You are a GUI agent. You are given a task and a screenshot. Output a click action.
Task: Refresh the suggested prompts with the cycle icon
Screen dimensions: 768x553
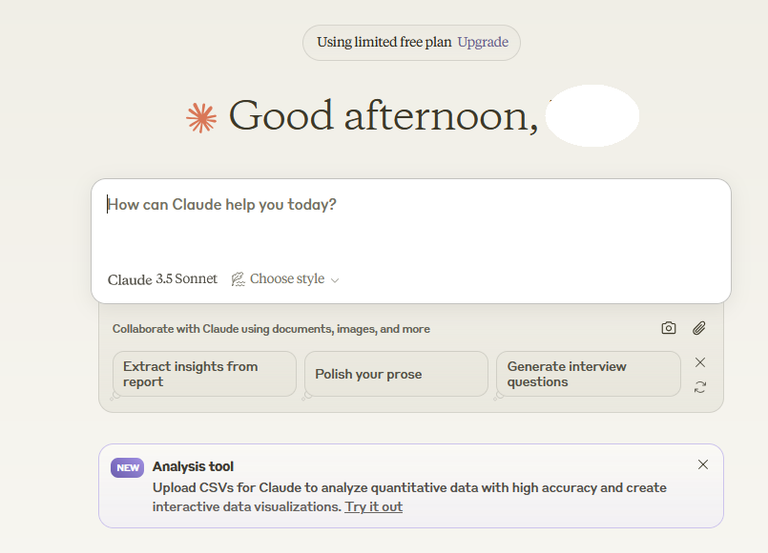(x=700, y=387)
